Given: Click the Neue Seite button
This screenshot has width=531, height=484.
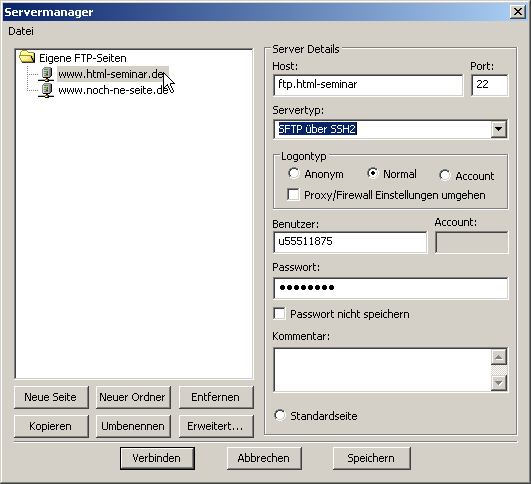Looking at the screenshot, I should [51, 397].
